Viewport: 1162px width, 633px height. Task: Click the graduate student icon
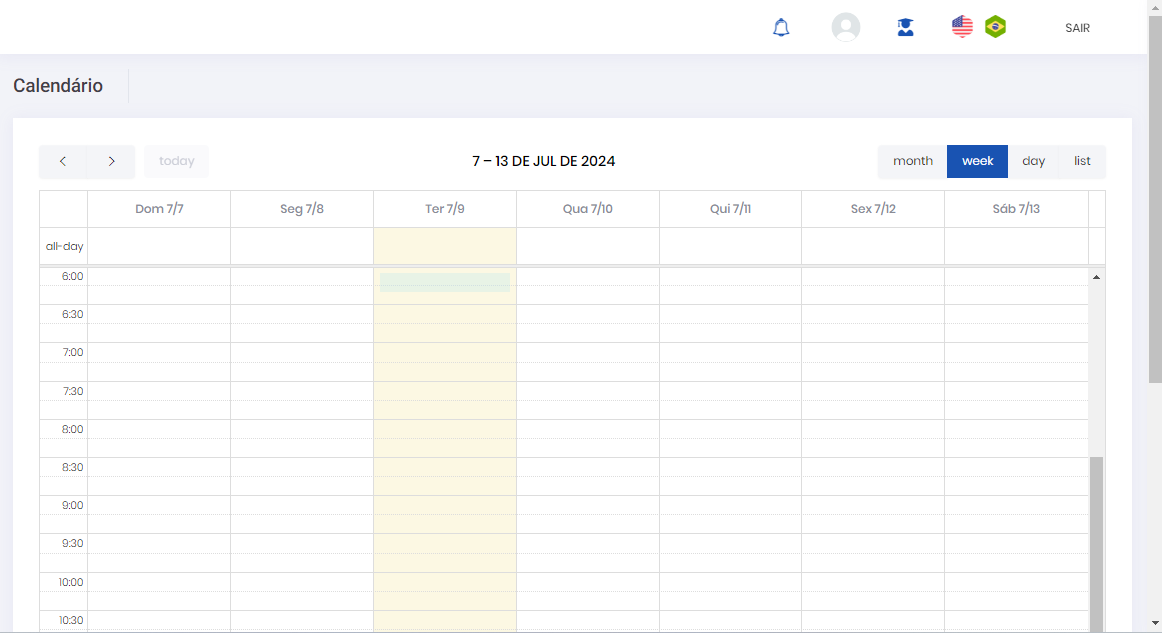point(905,28)
